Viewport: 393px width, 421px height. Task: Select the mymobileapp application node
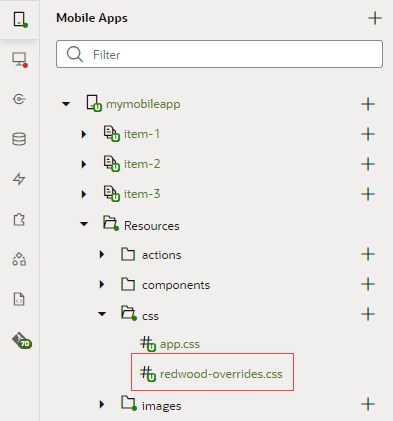[143, 104]
